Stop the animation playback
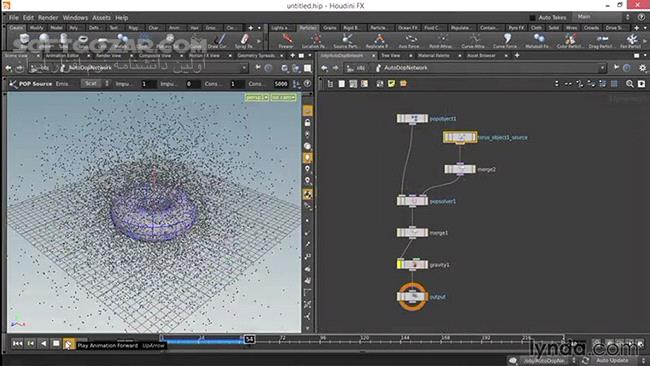Image resolution: width=650 pixels, height=366 pixels. click(56, 344)
